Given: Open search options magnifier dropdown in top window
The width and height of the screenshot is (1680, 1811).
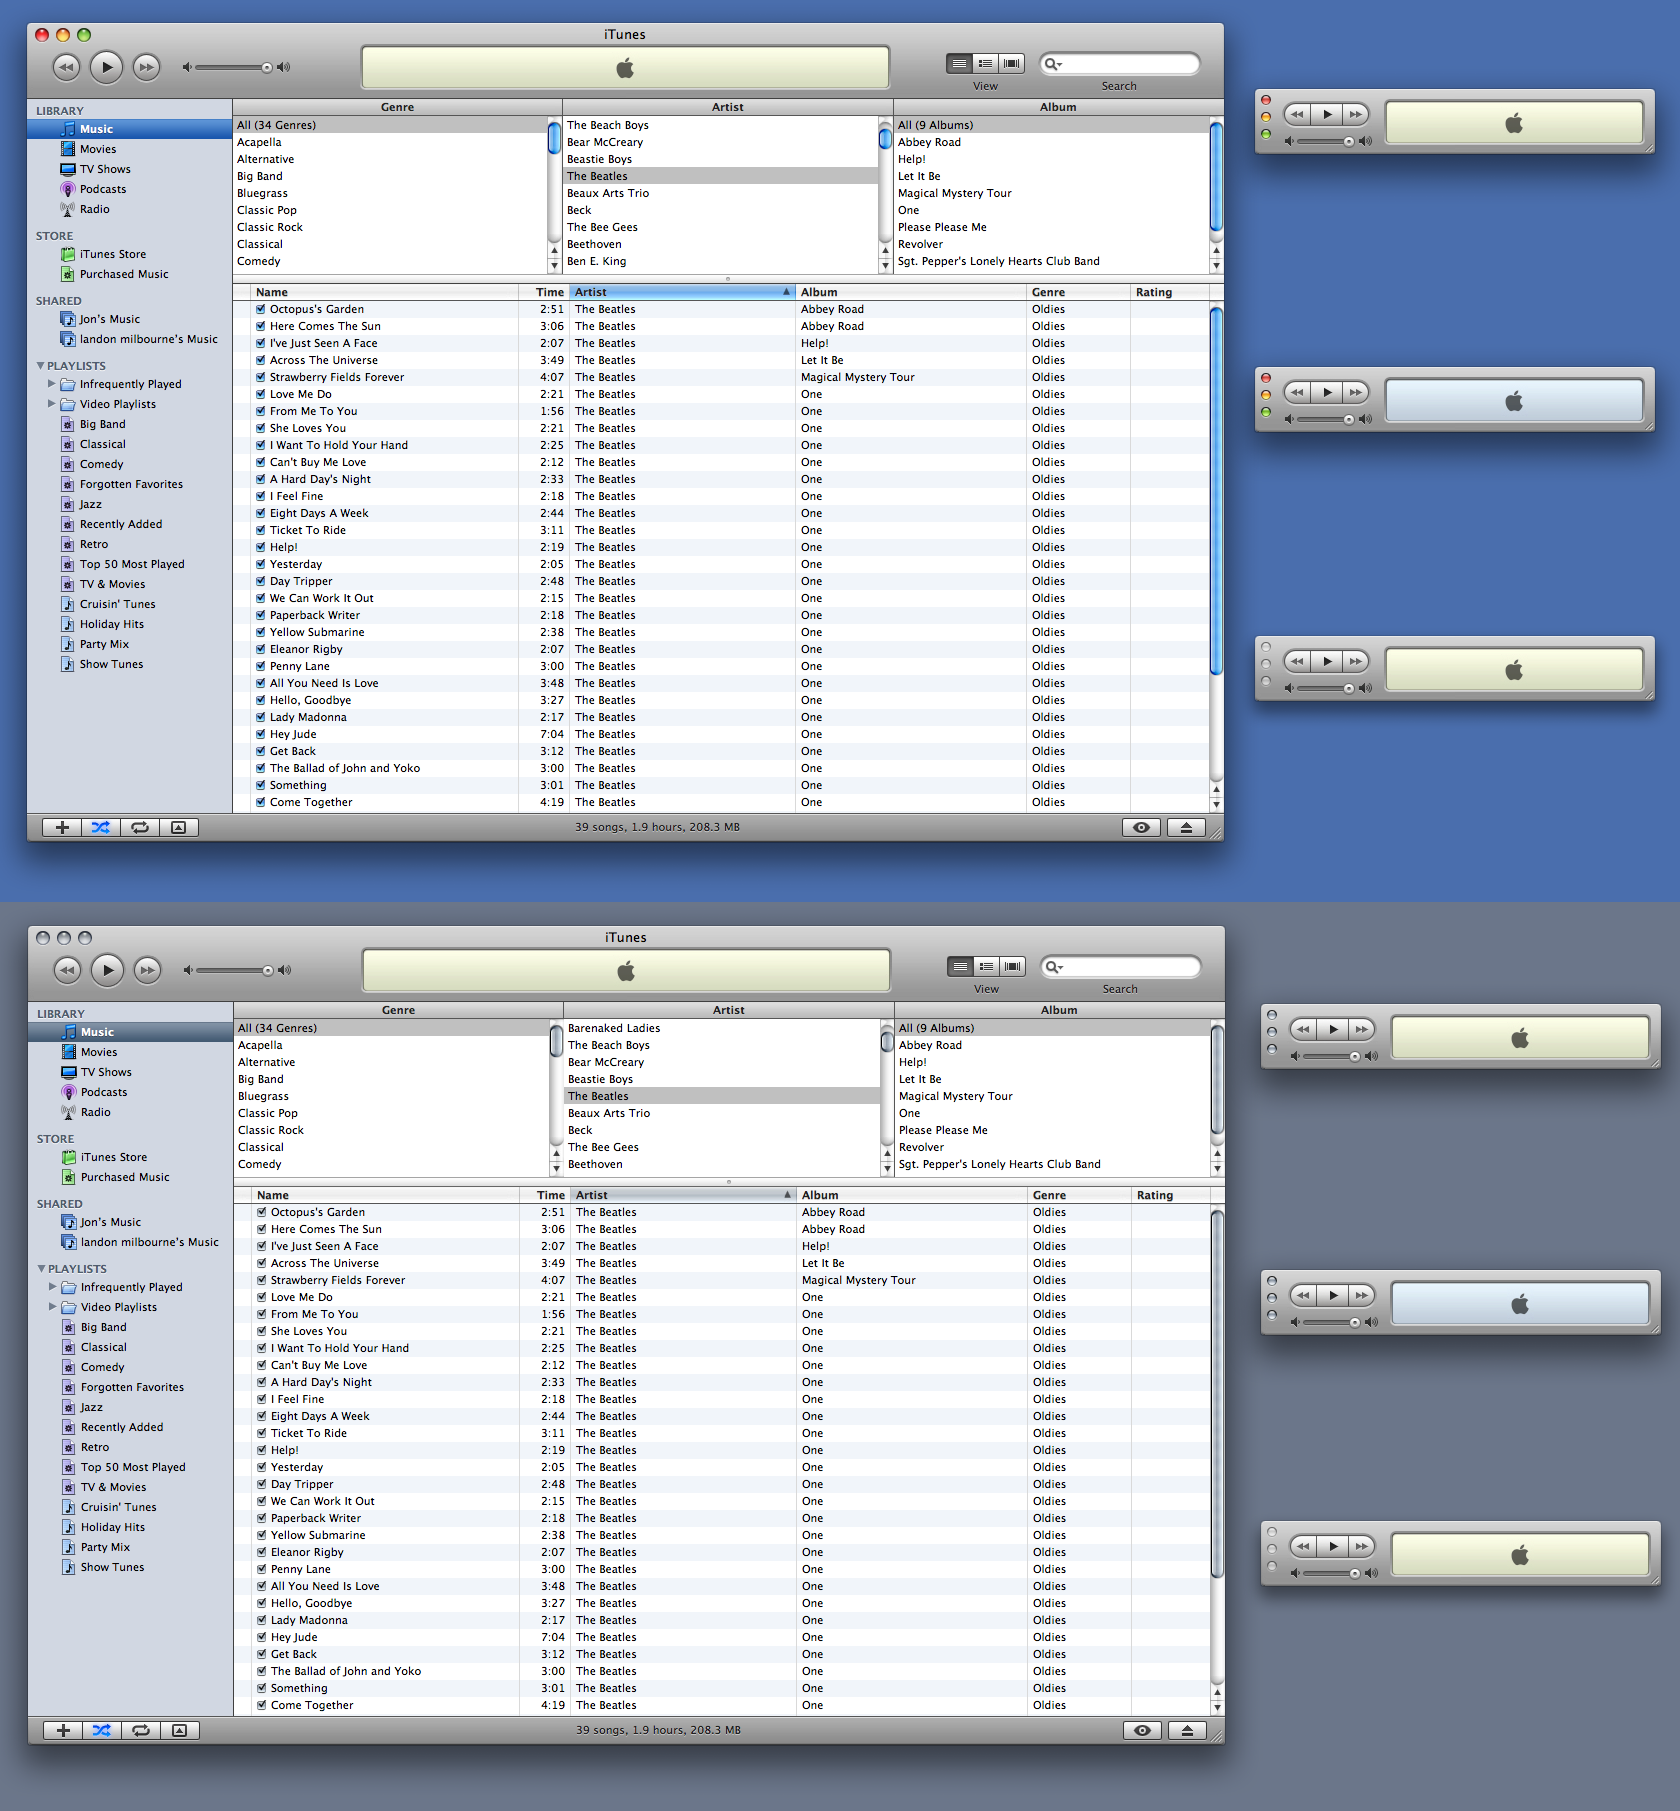Looking at the screenshot, I should (x=1053, y=64).
